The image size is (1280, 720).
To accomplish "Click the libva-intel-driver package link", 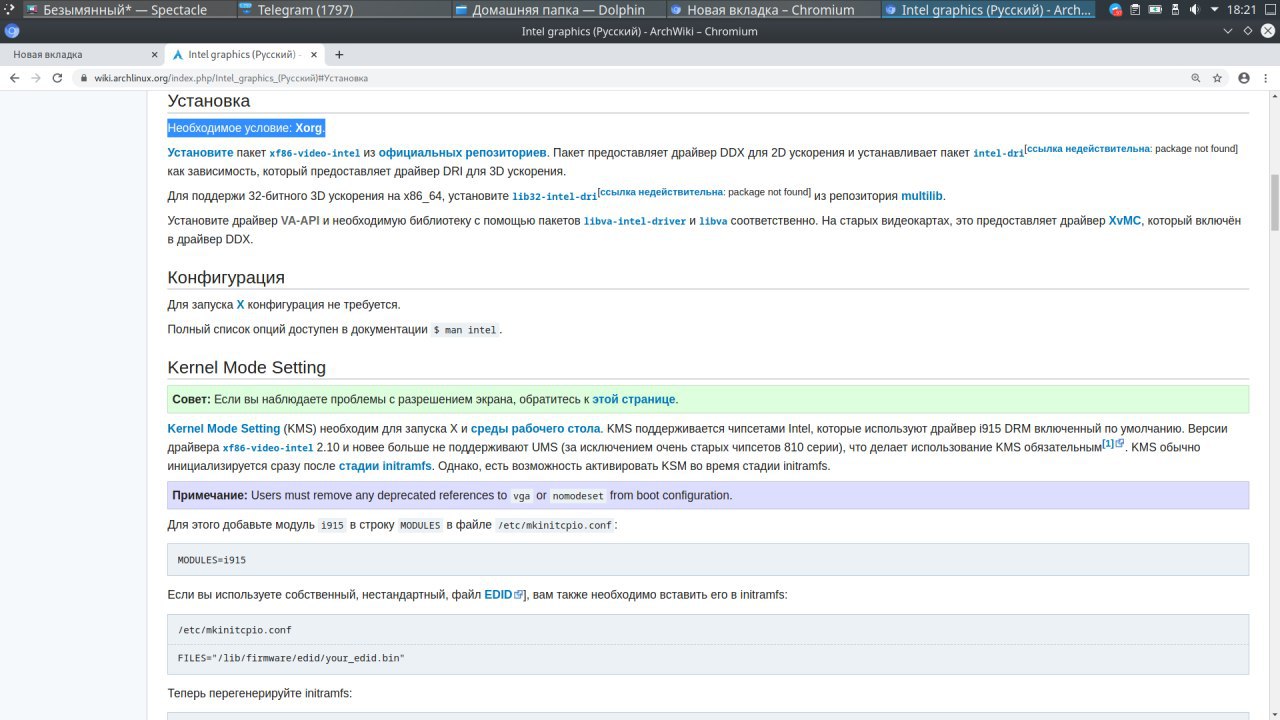I will point(634,221).
